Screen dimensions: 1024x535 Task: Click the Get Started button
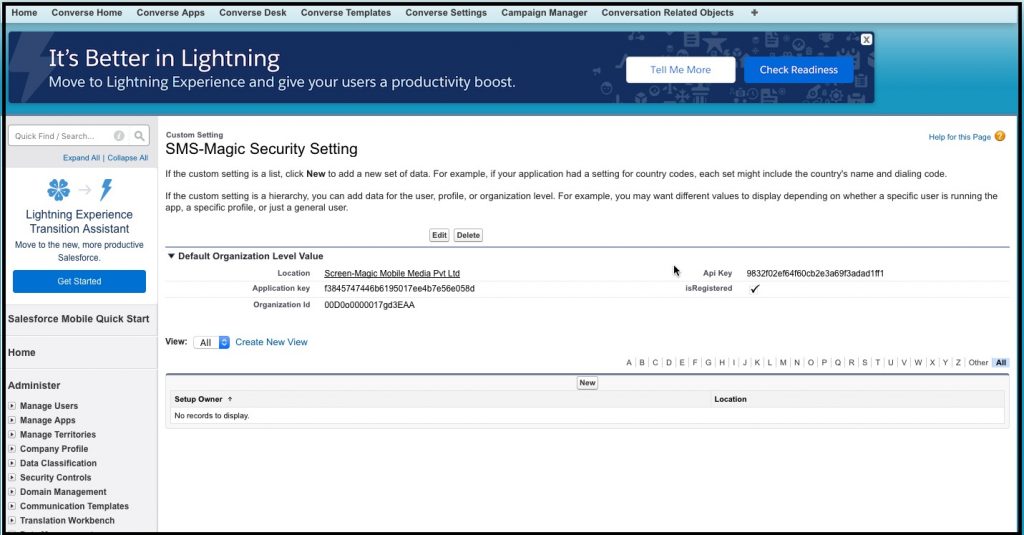pyautogui.click(x=79, y=282)
